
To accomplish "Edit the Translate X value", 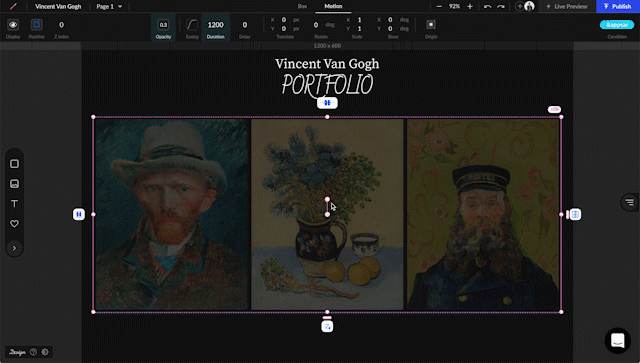I will [x=284, y=20].
